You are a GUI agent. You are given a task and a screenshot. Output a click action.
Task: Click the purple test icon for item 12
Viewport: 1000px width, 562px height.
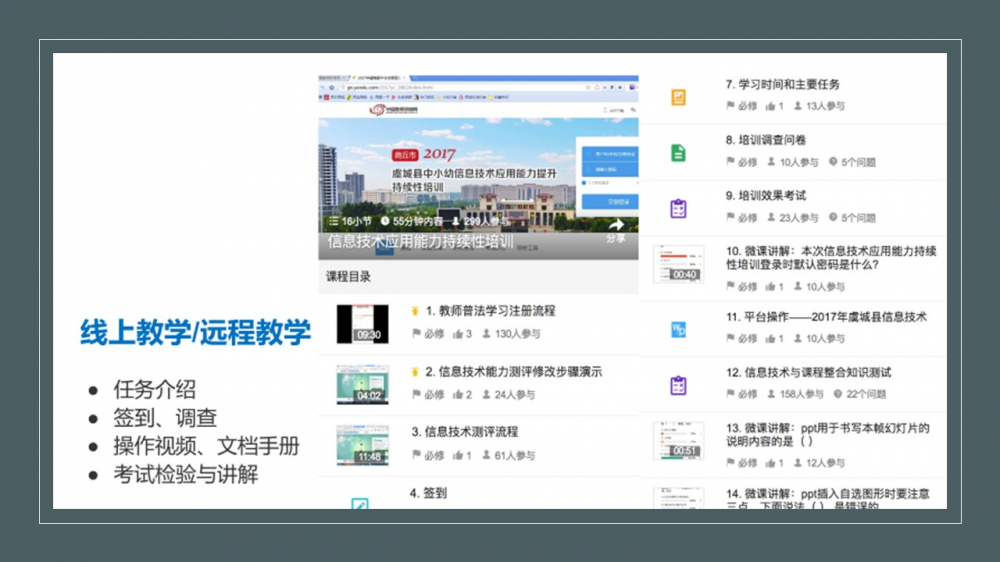[x=678, y=385]
